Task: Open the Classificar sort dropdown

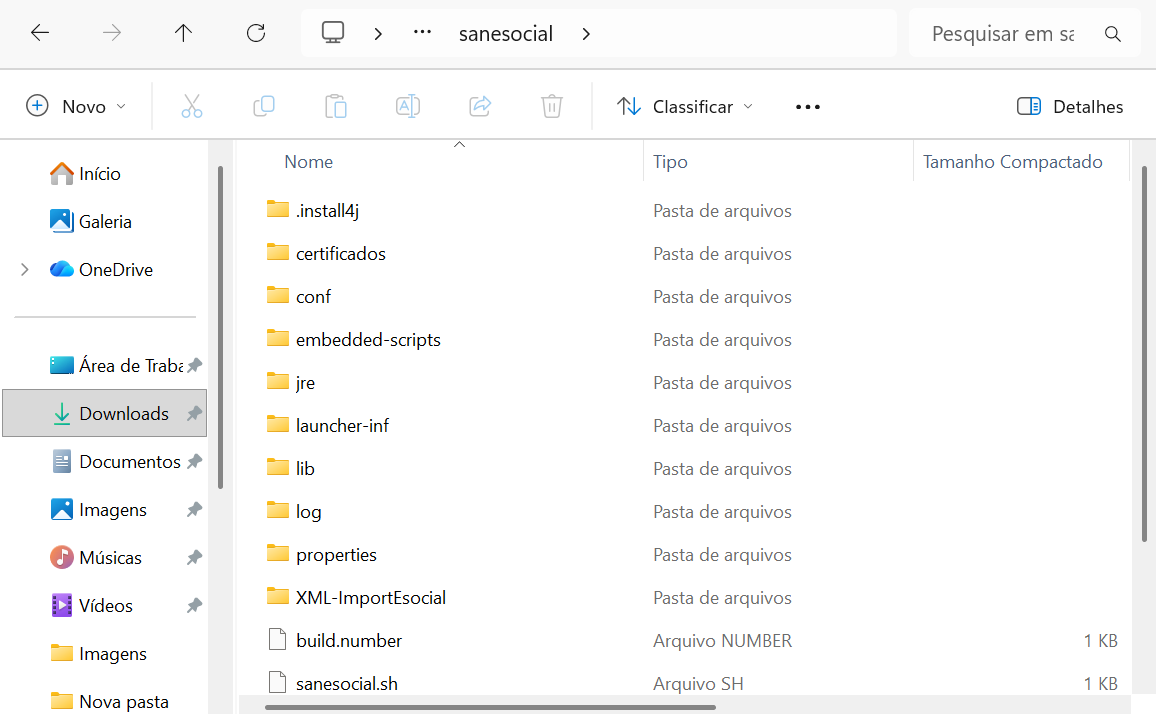Action: coord(685,106)
